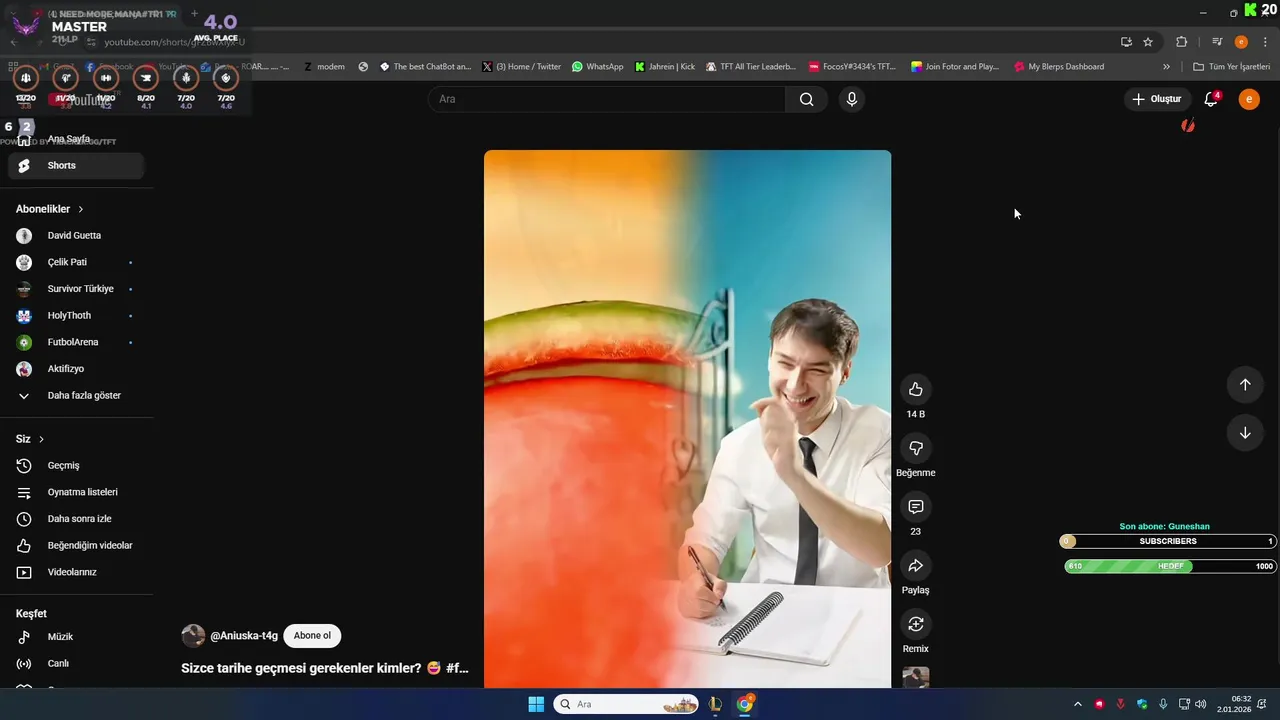Show more bookmarks with the double chevron

point(1166,67)
